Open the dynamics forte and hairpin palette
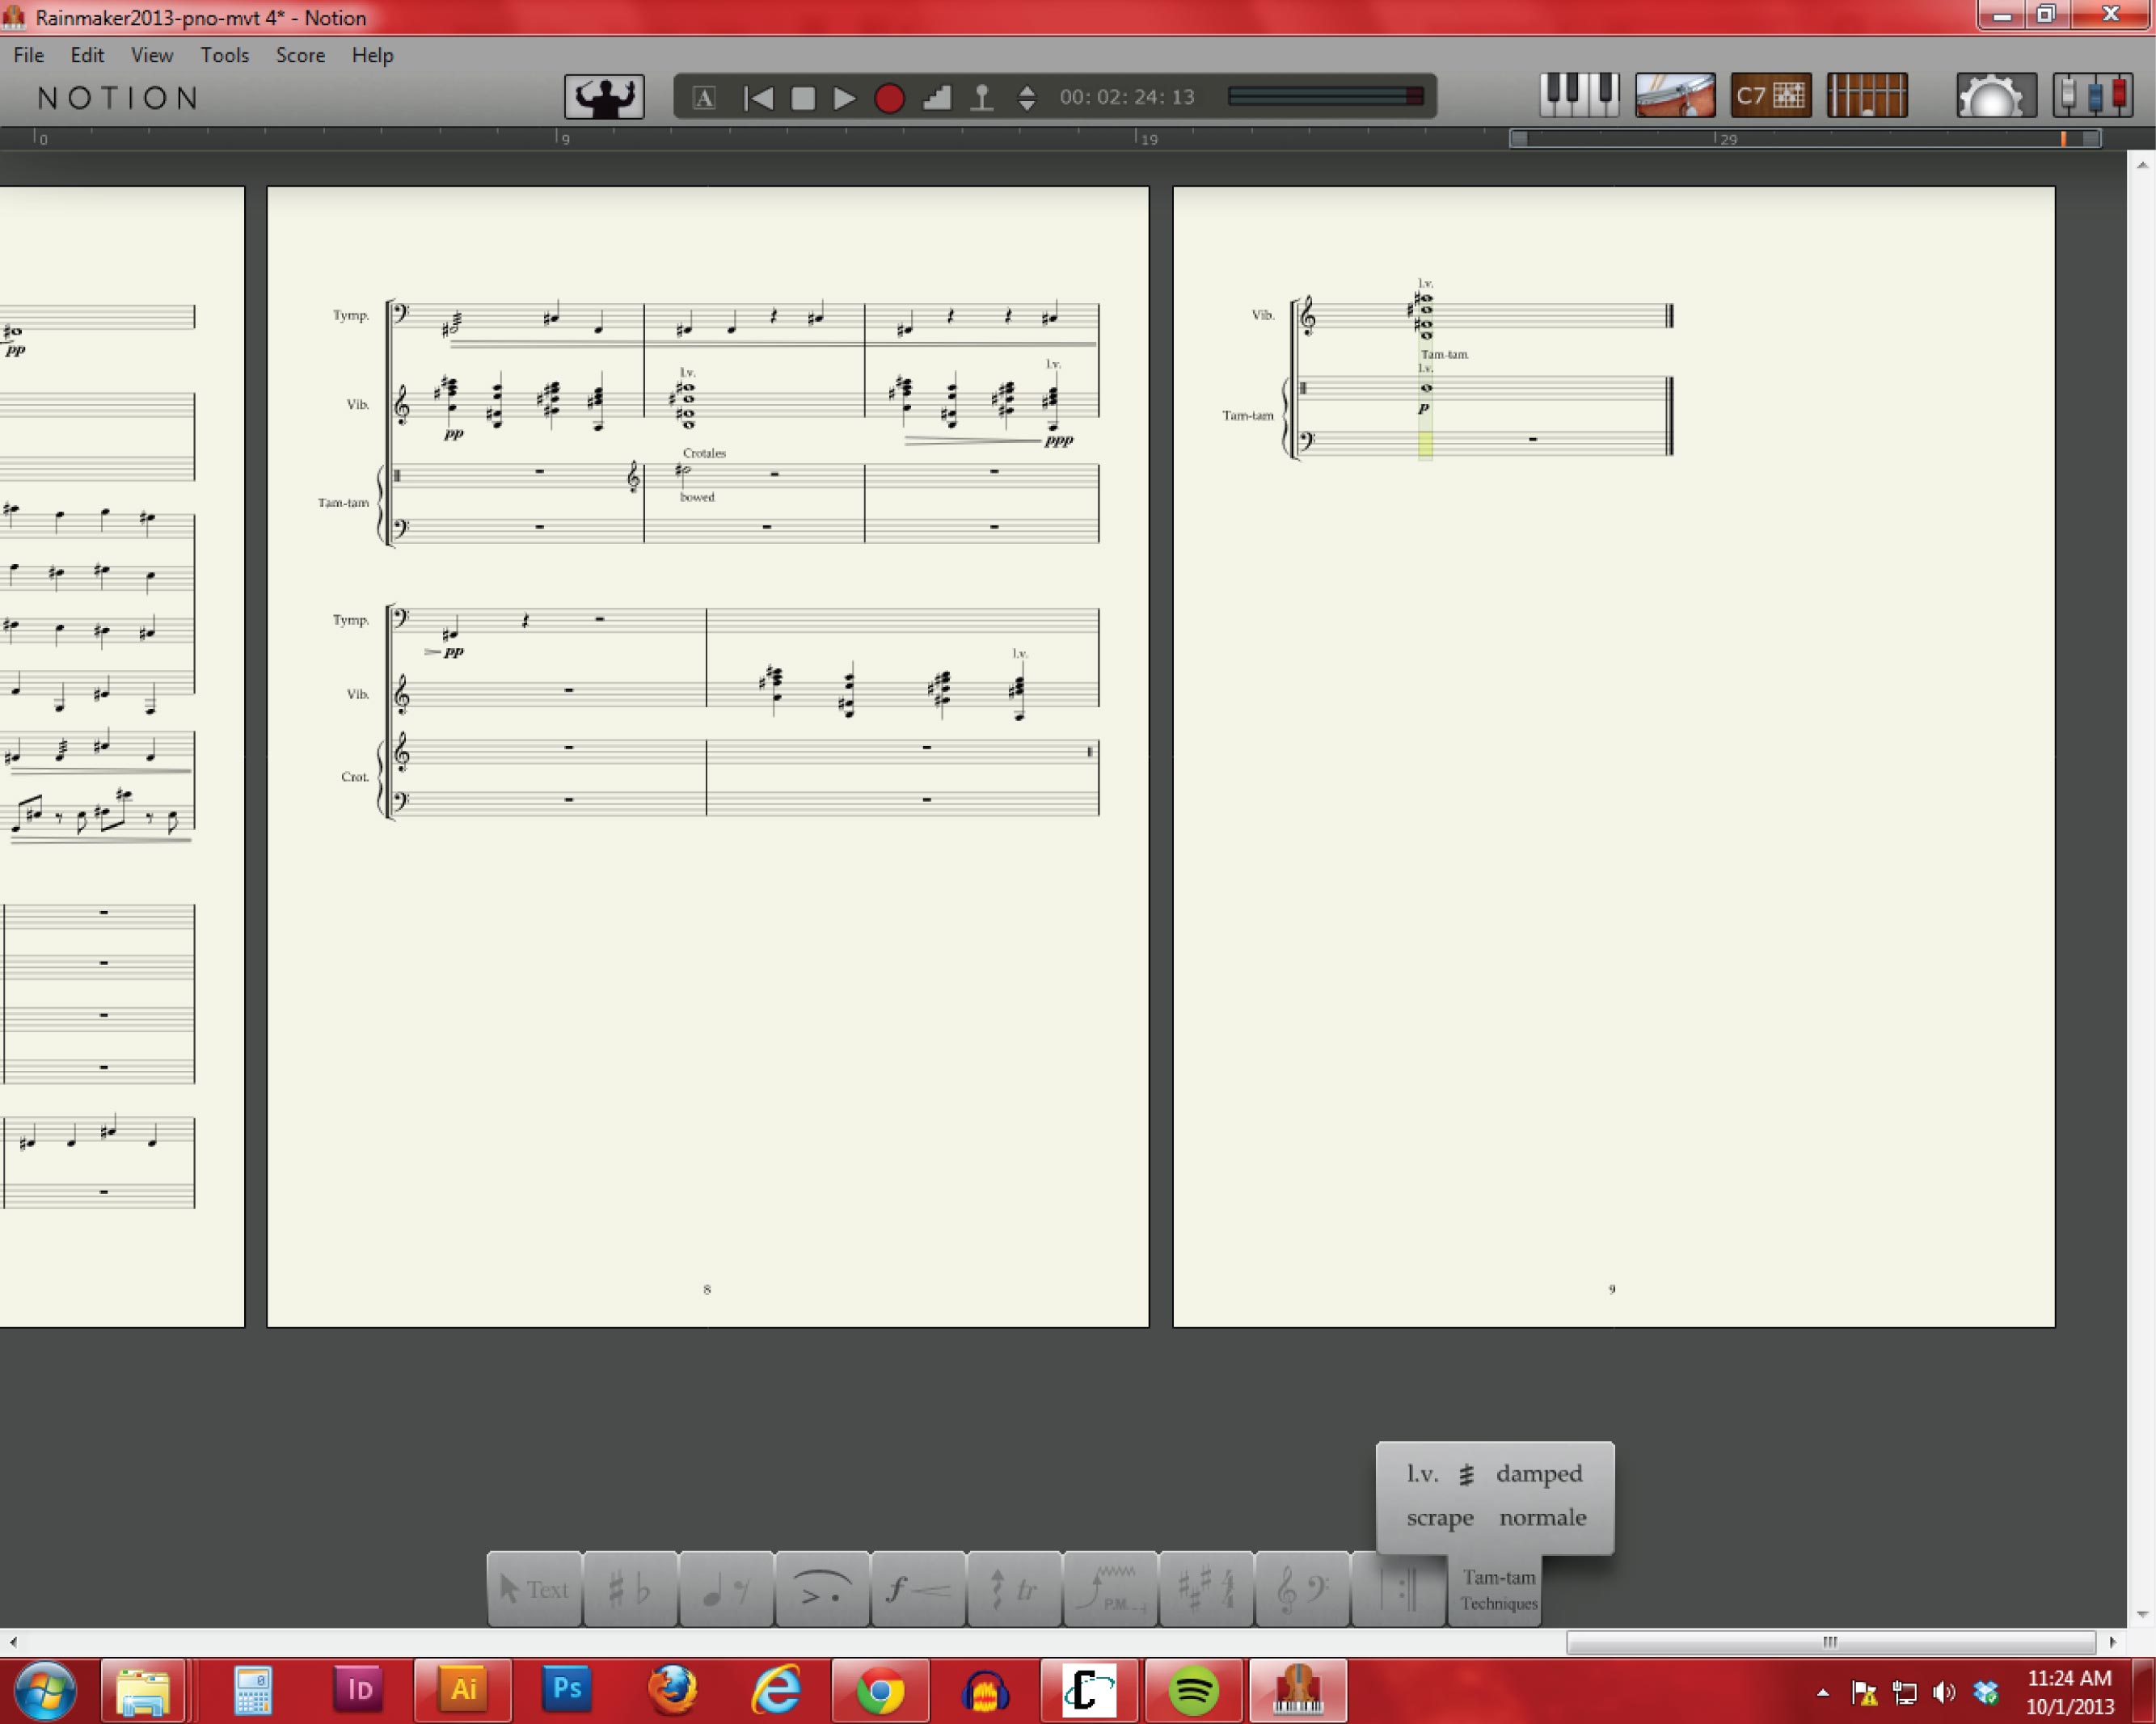 point(918,1589)
